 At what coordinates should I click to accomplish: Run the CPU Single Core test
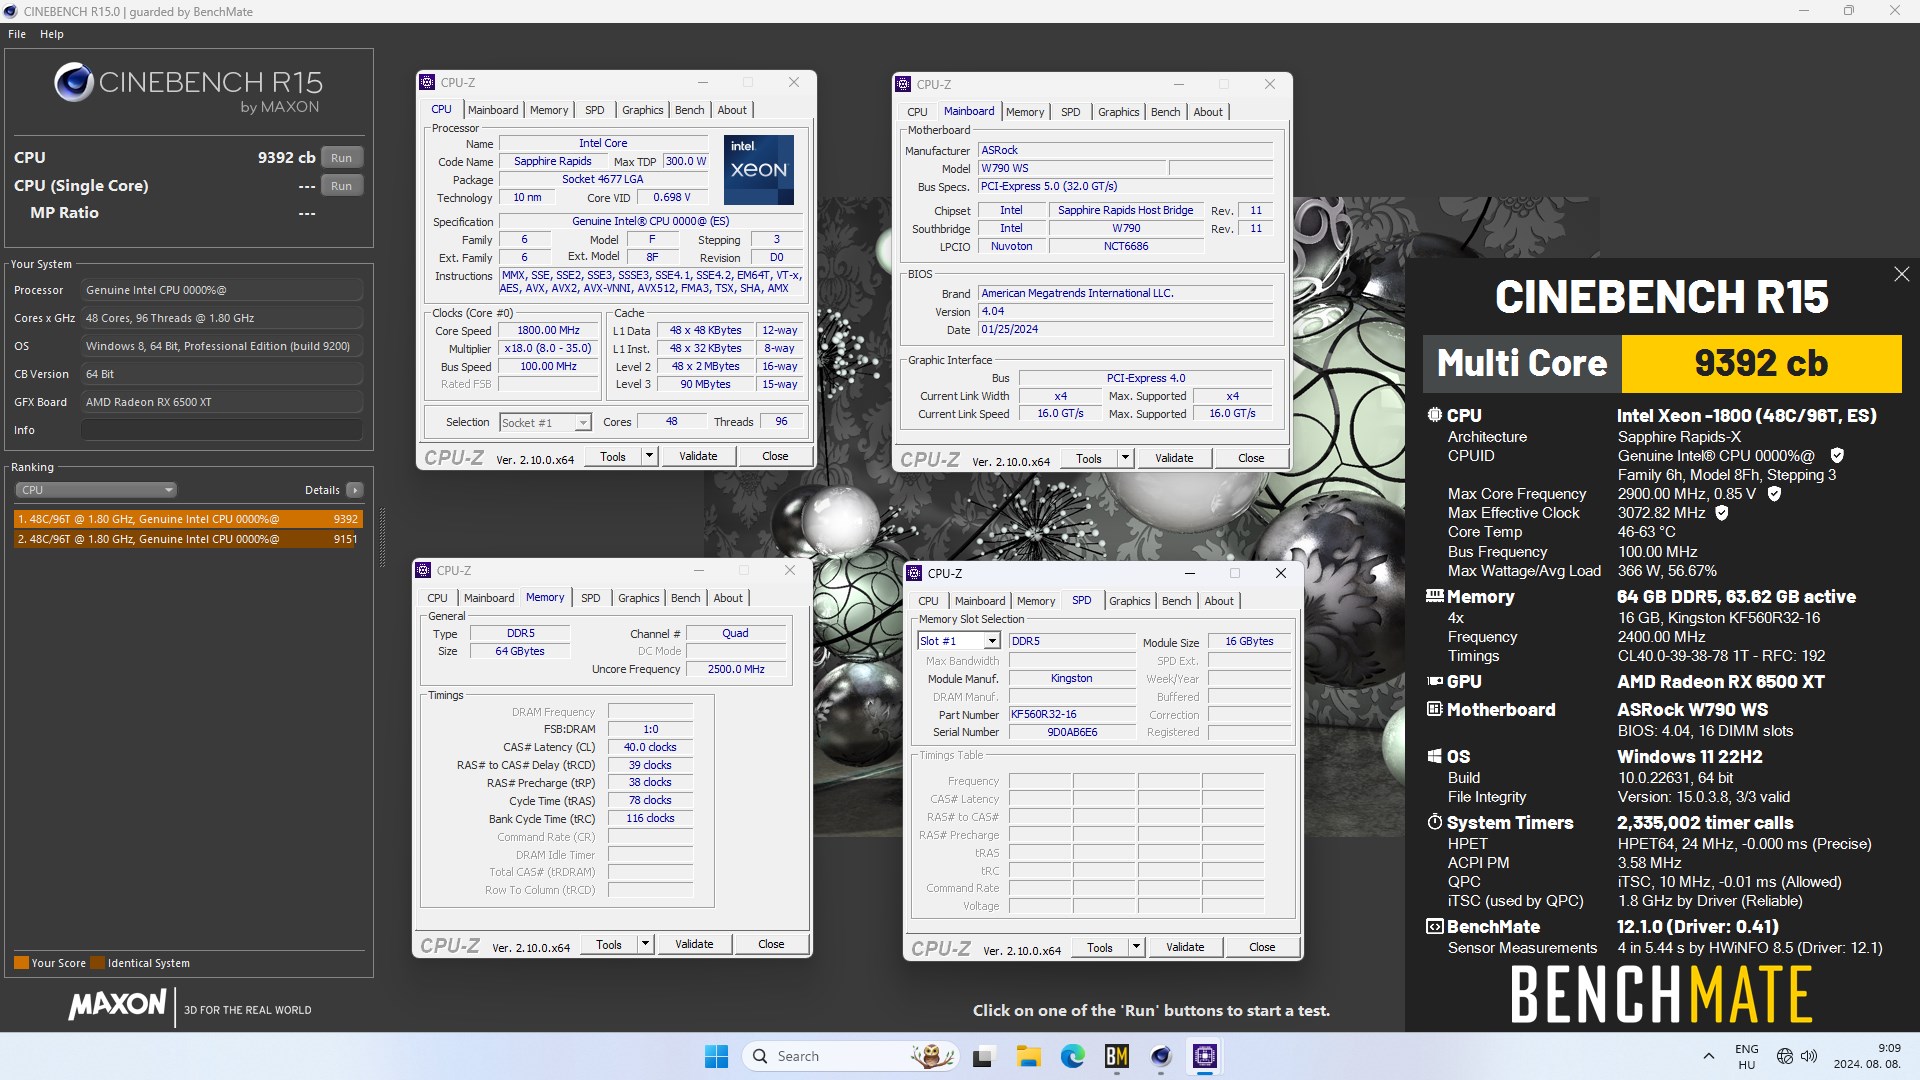pyautogui.click(x=341, y=186)
